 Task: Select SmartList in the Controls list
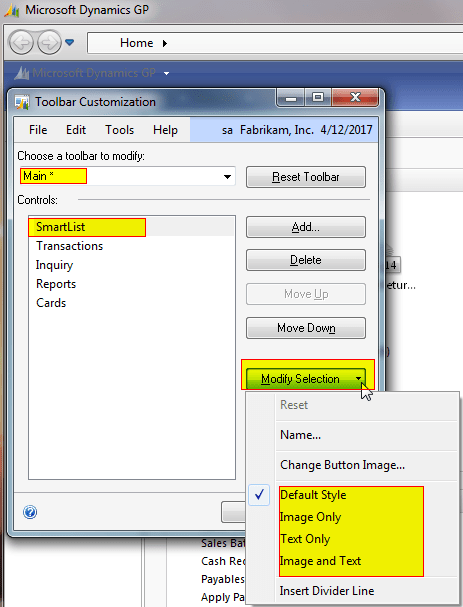[131, 227]
